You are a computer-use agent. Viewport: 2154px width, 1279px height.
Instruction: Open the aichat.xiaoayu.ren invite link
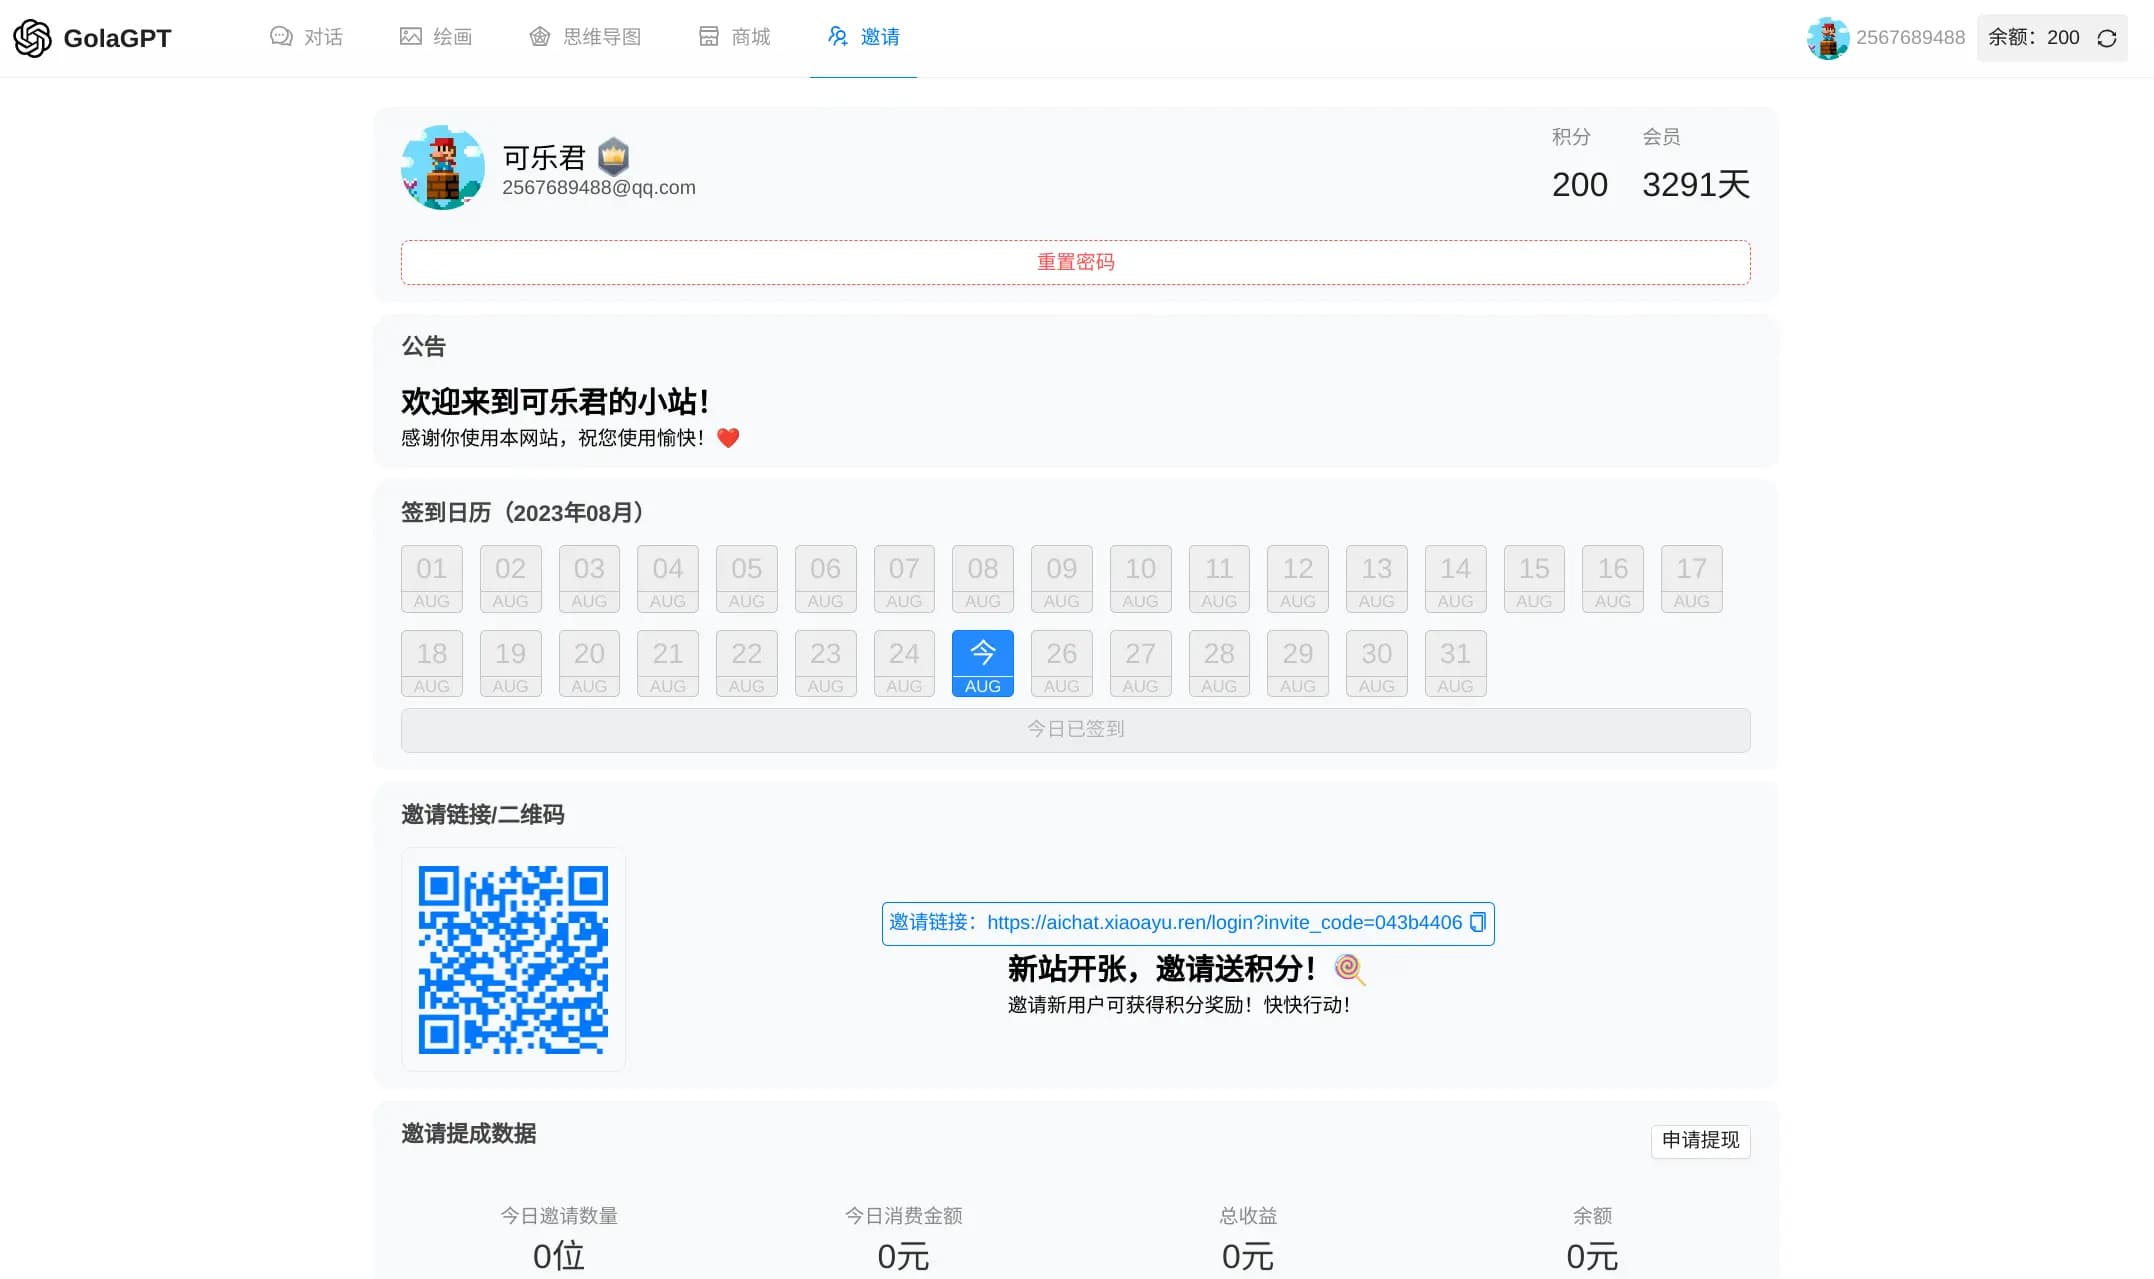coord(1223,922)
